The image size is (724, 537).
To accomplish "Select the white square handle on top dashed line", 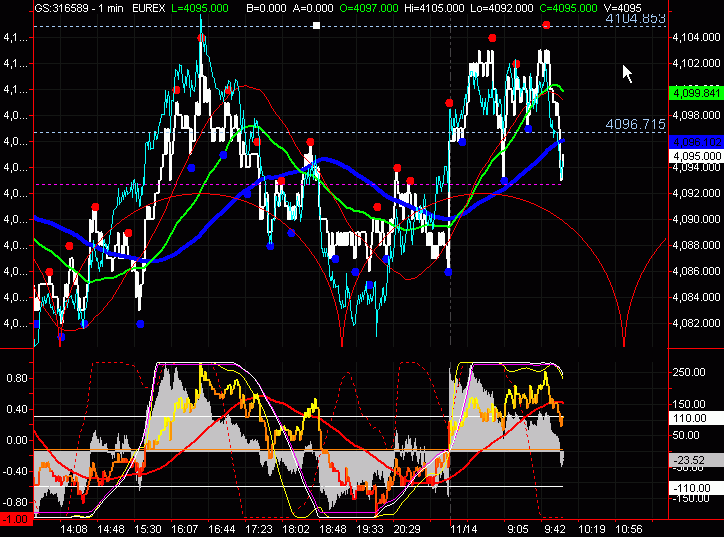I will click(316, 26).
